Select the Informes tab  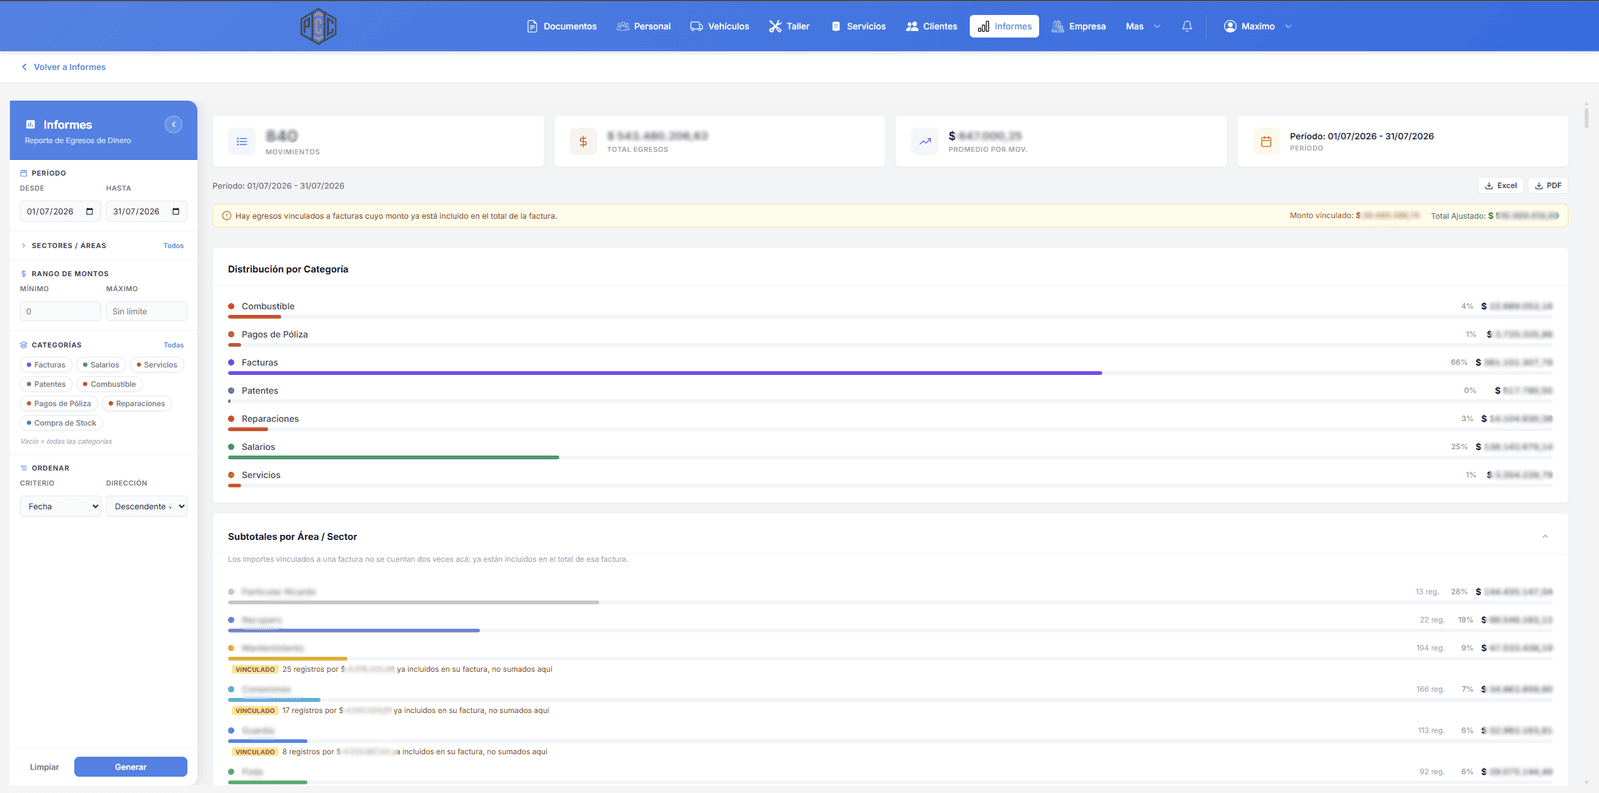pyautogui.click(x=1004, y=26)
